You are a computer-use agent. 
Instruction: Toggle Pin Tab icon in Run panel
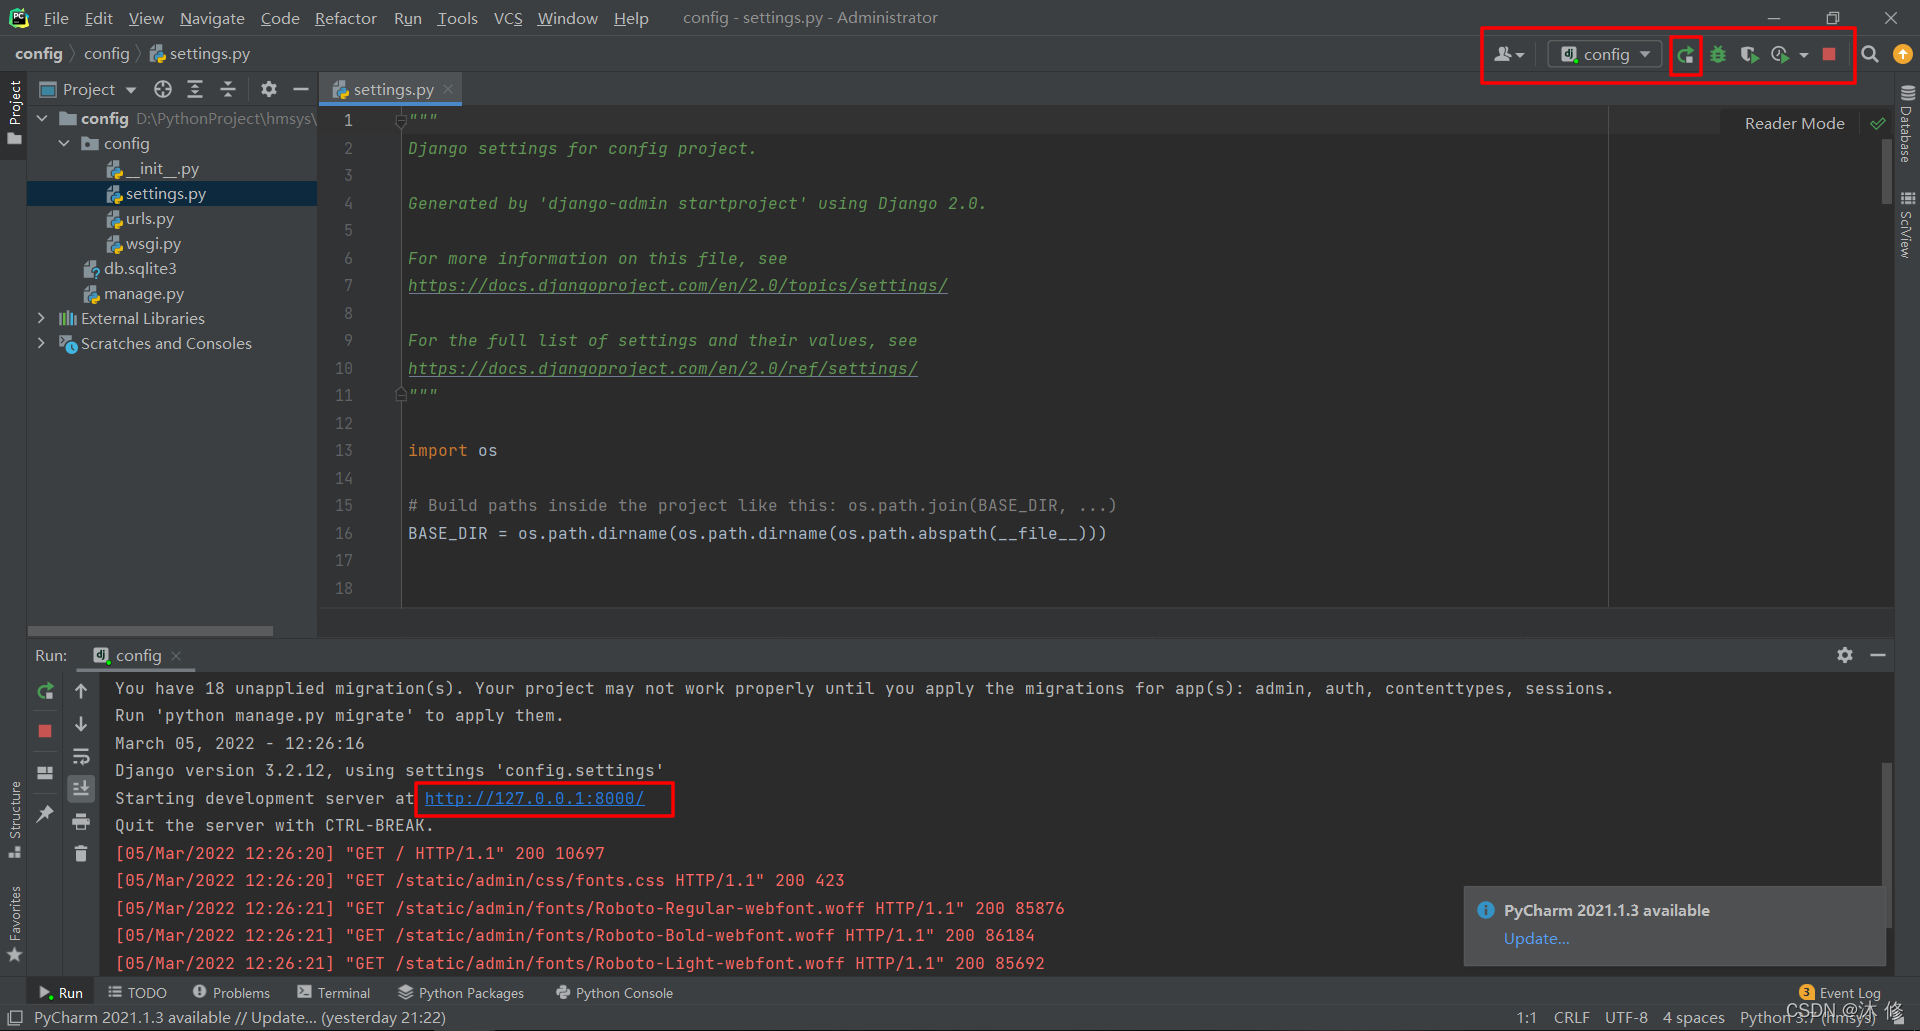coord(45,814)
